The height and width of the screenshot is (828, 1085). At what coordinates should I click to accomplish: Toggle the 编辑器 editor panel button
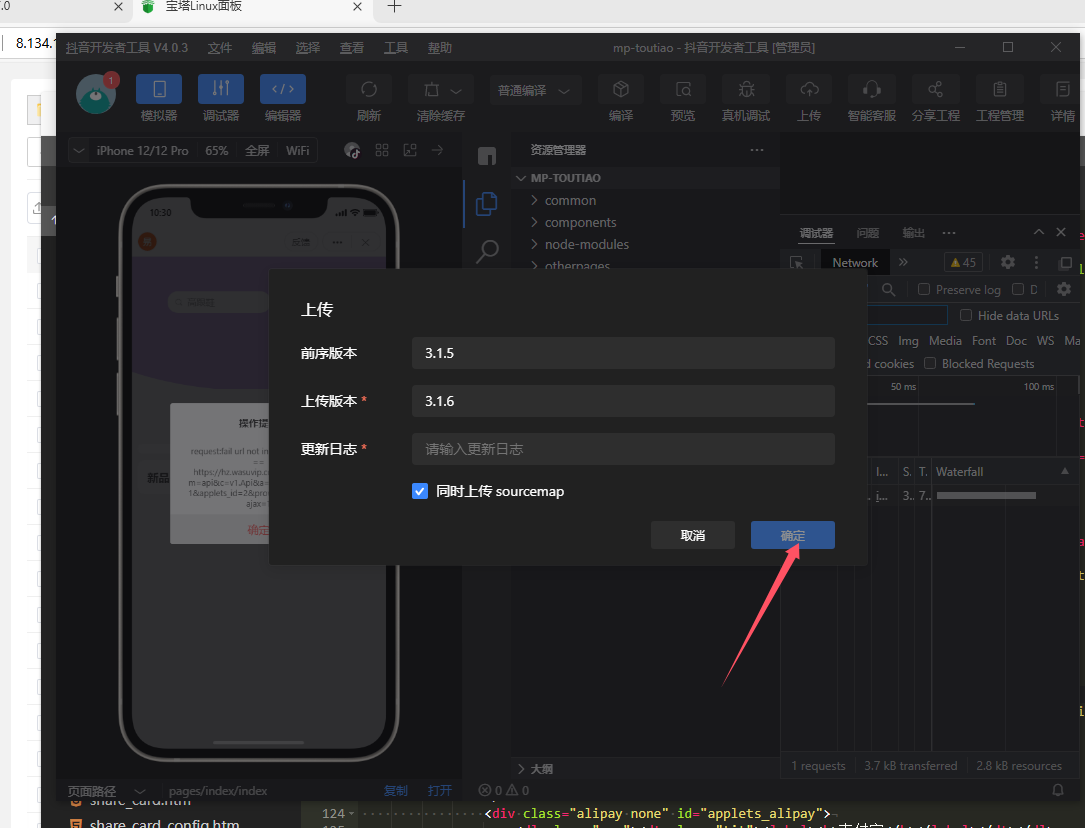(282, 89)
